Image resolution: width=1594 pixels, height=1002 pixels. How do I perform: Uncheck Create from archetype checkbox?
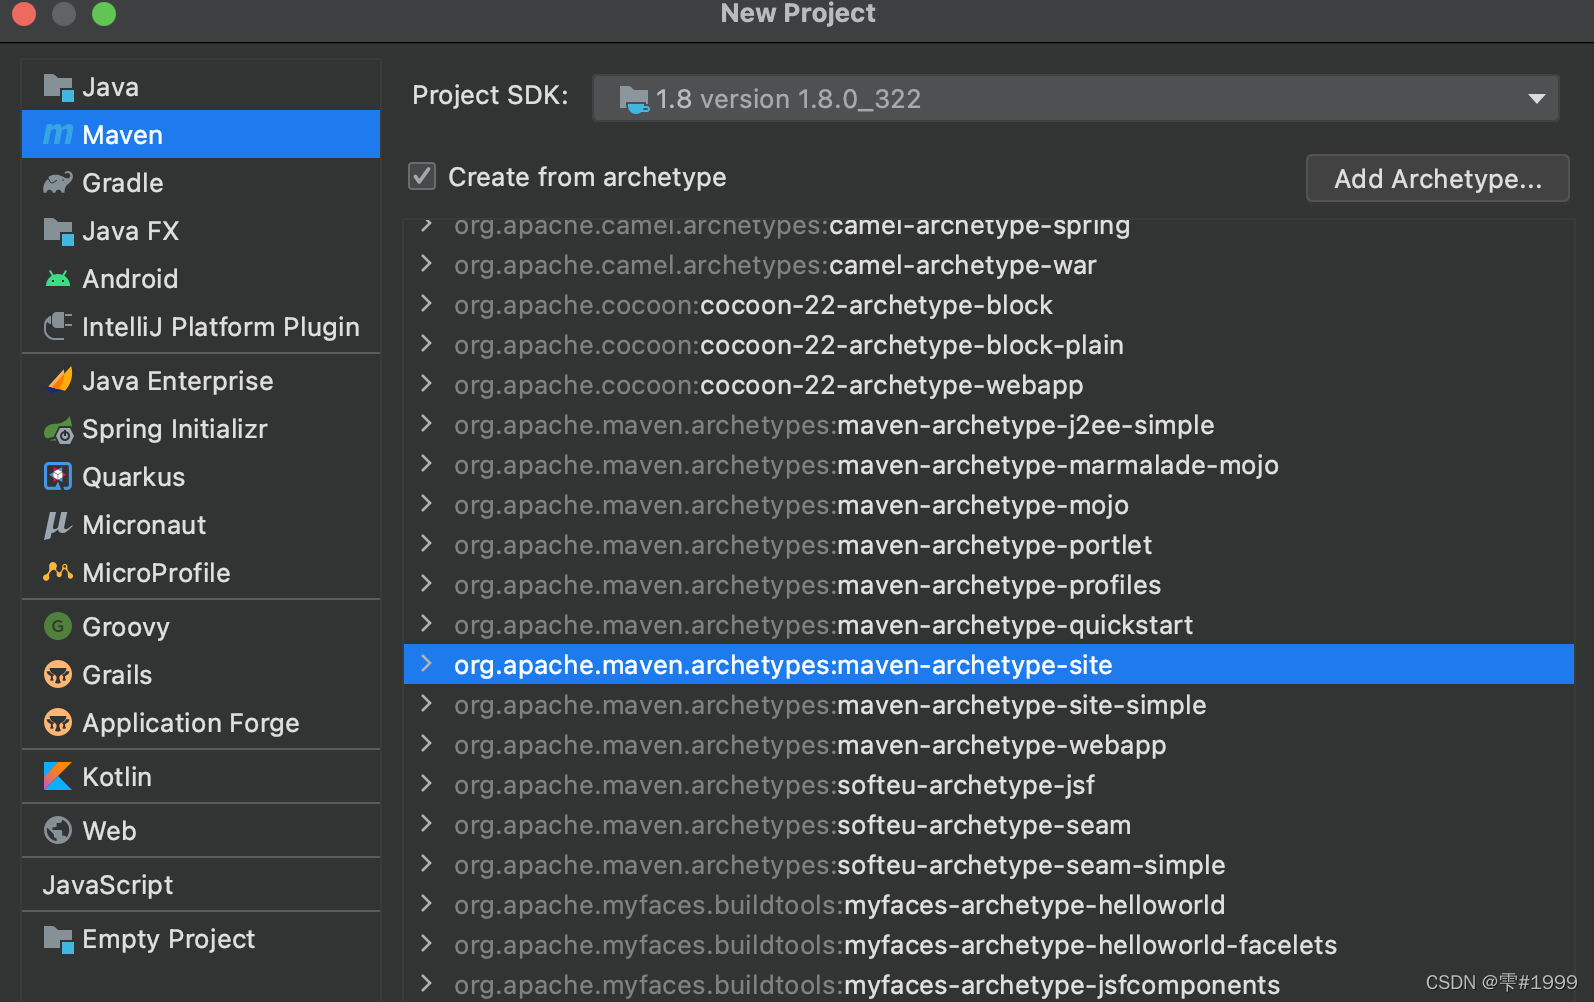tap(422, 176)
